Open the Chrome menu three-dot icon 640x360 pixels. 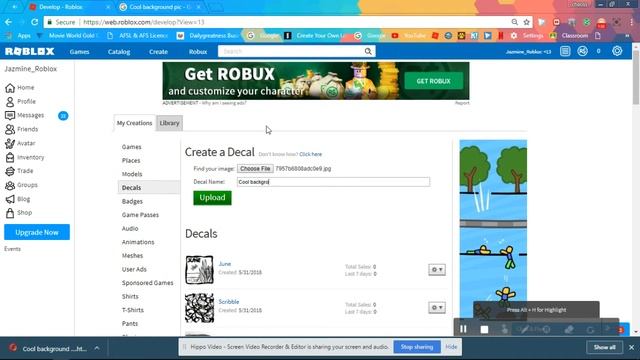pos(631,22)
